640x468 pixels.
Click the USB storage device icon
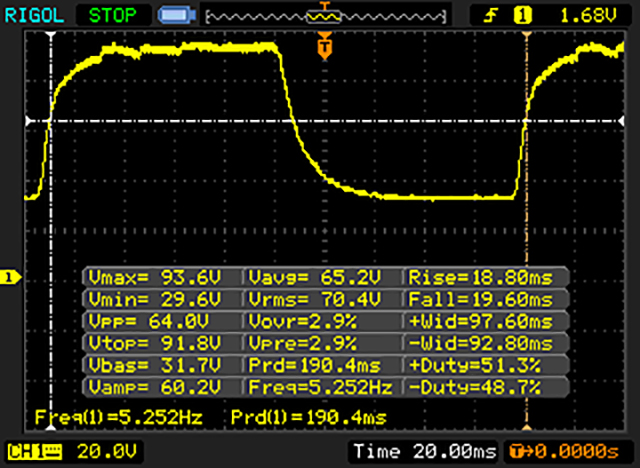point(177,15)
